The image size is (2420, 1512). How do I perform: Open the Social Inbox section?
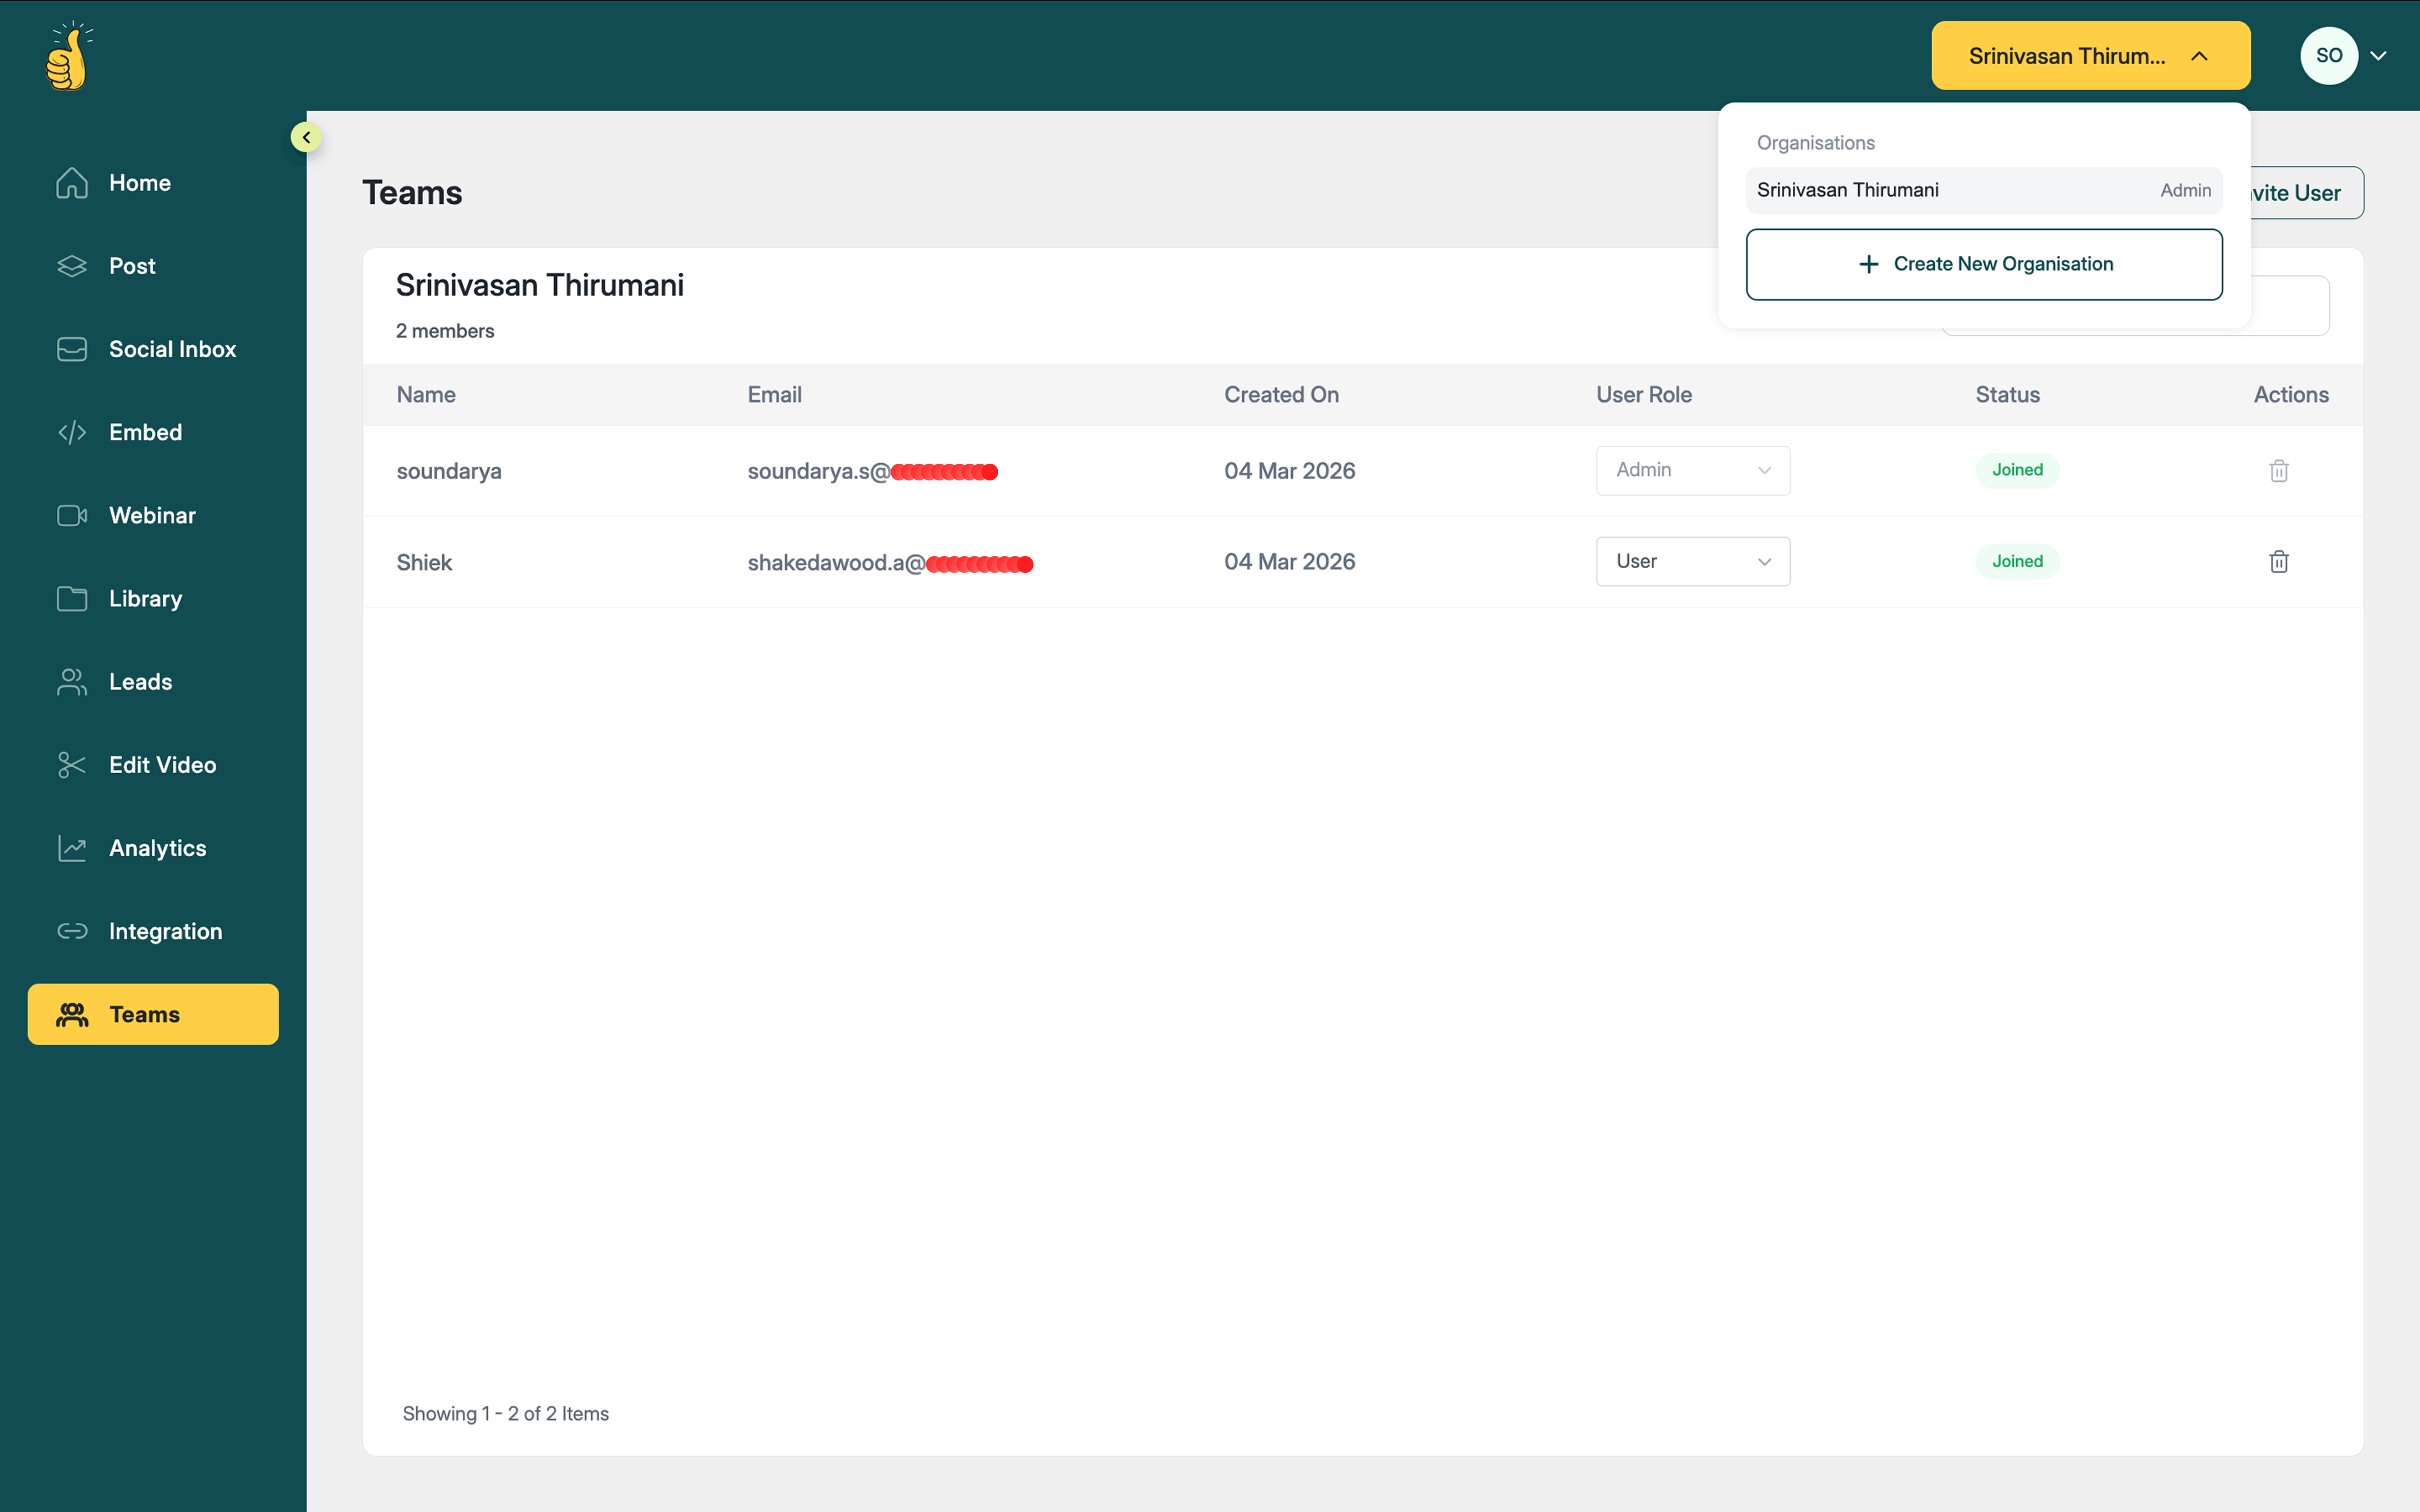(172, 349)
